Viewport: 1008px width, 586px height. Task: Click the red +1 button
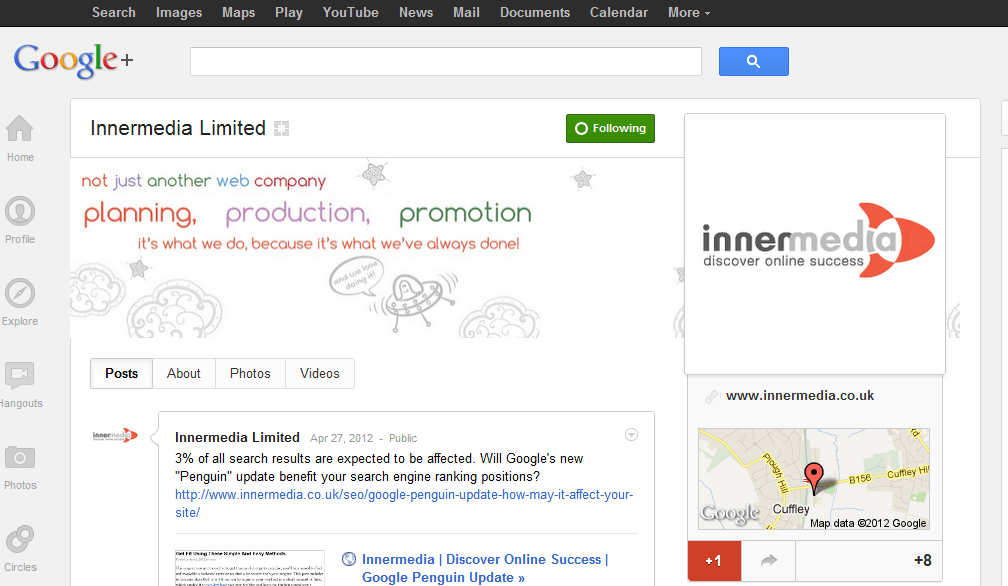pos(714,560)
